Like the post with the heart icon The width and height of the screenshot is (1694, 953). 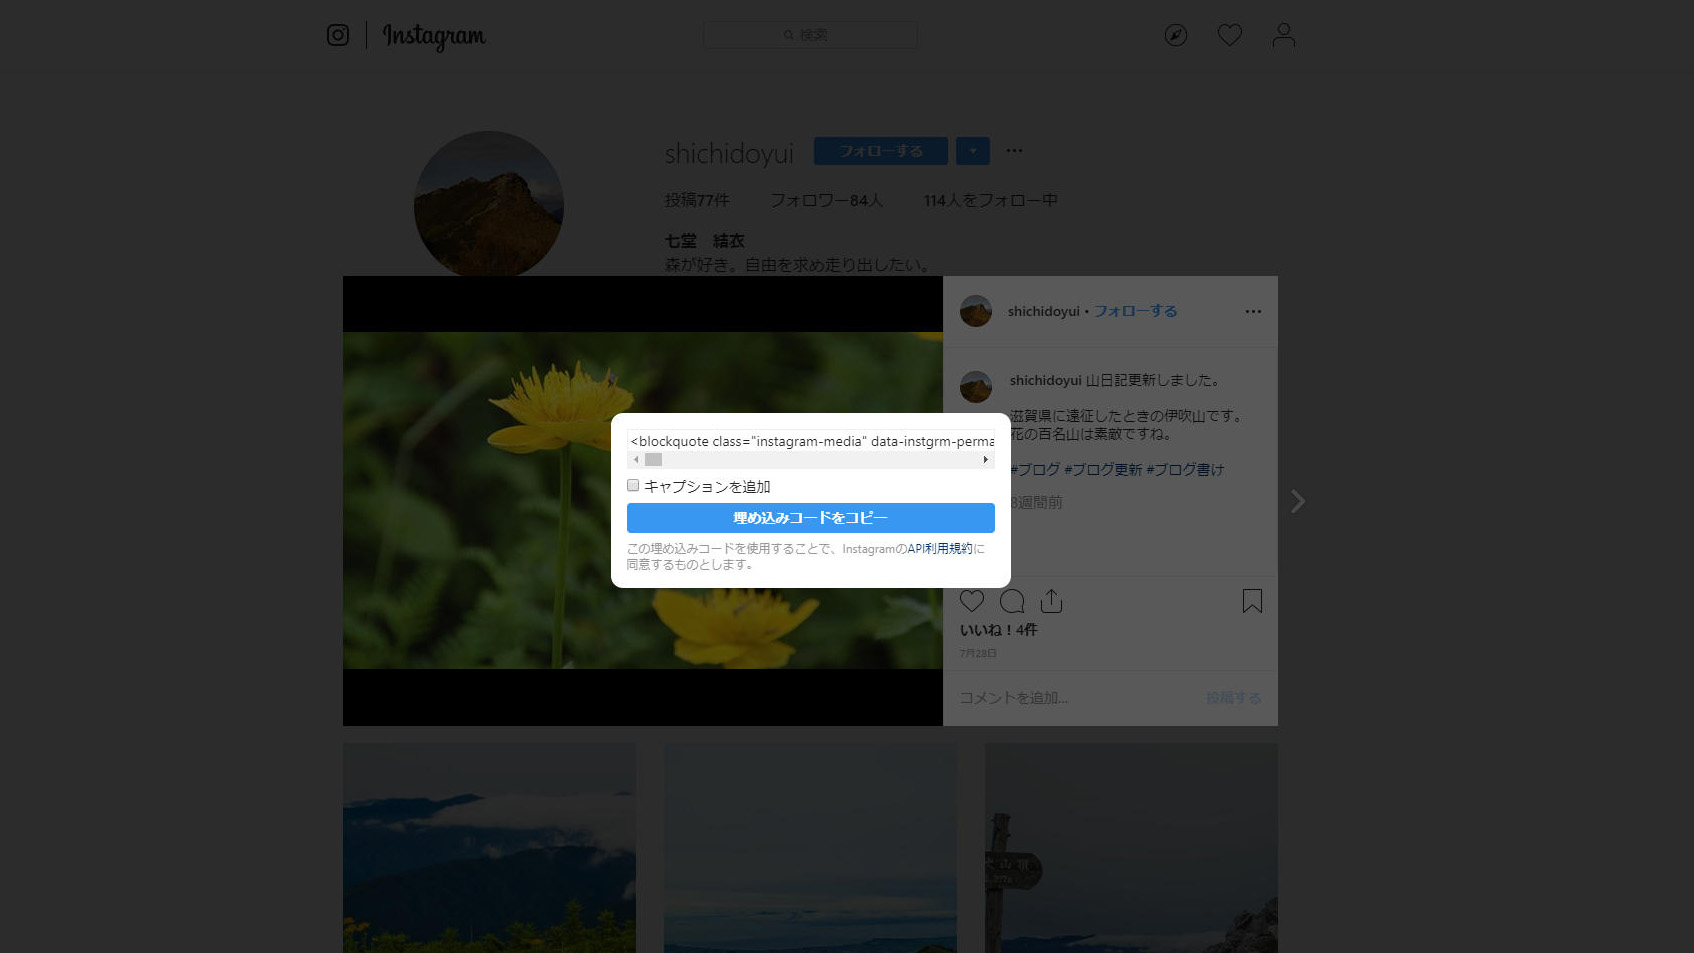point(972,601)
